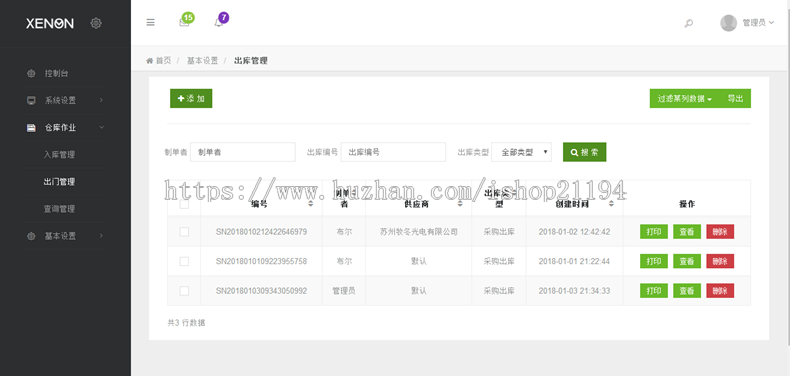Open the 过滤某列数据 dropdown button
Image resolution: width=790 pixels, height=376 pixels.
click(x=684, y=99)
